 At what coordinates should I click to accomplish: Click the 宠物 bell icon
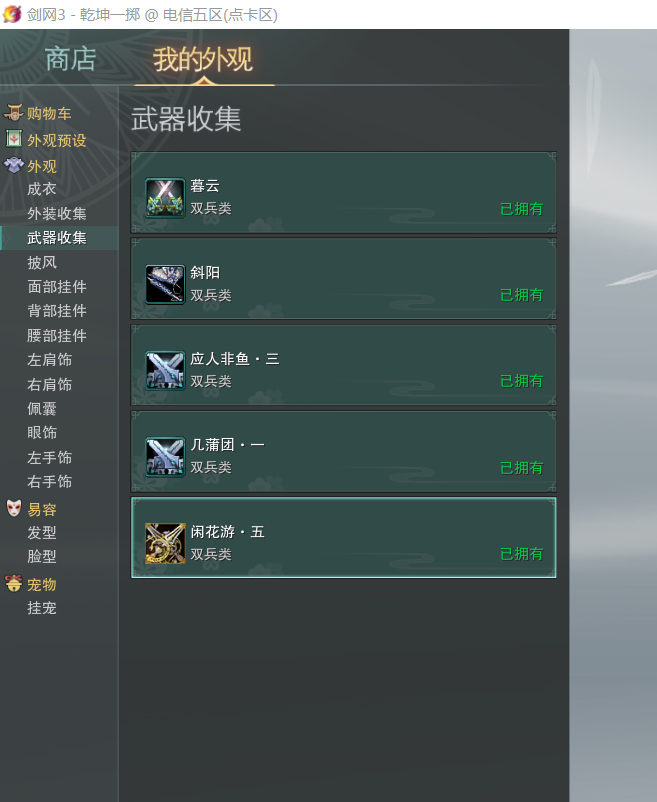(14, 584)
